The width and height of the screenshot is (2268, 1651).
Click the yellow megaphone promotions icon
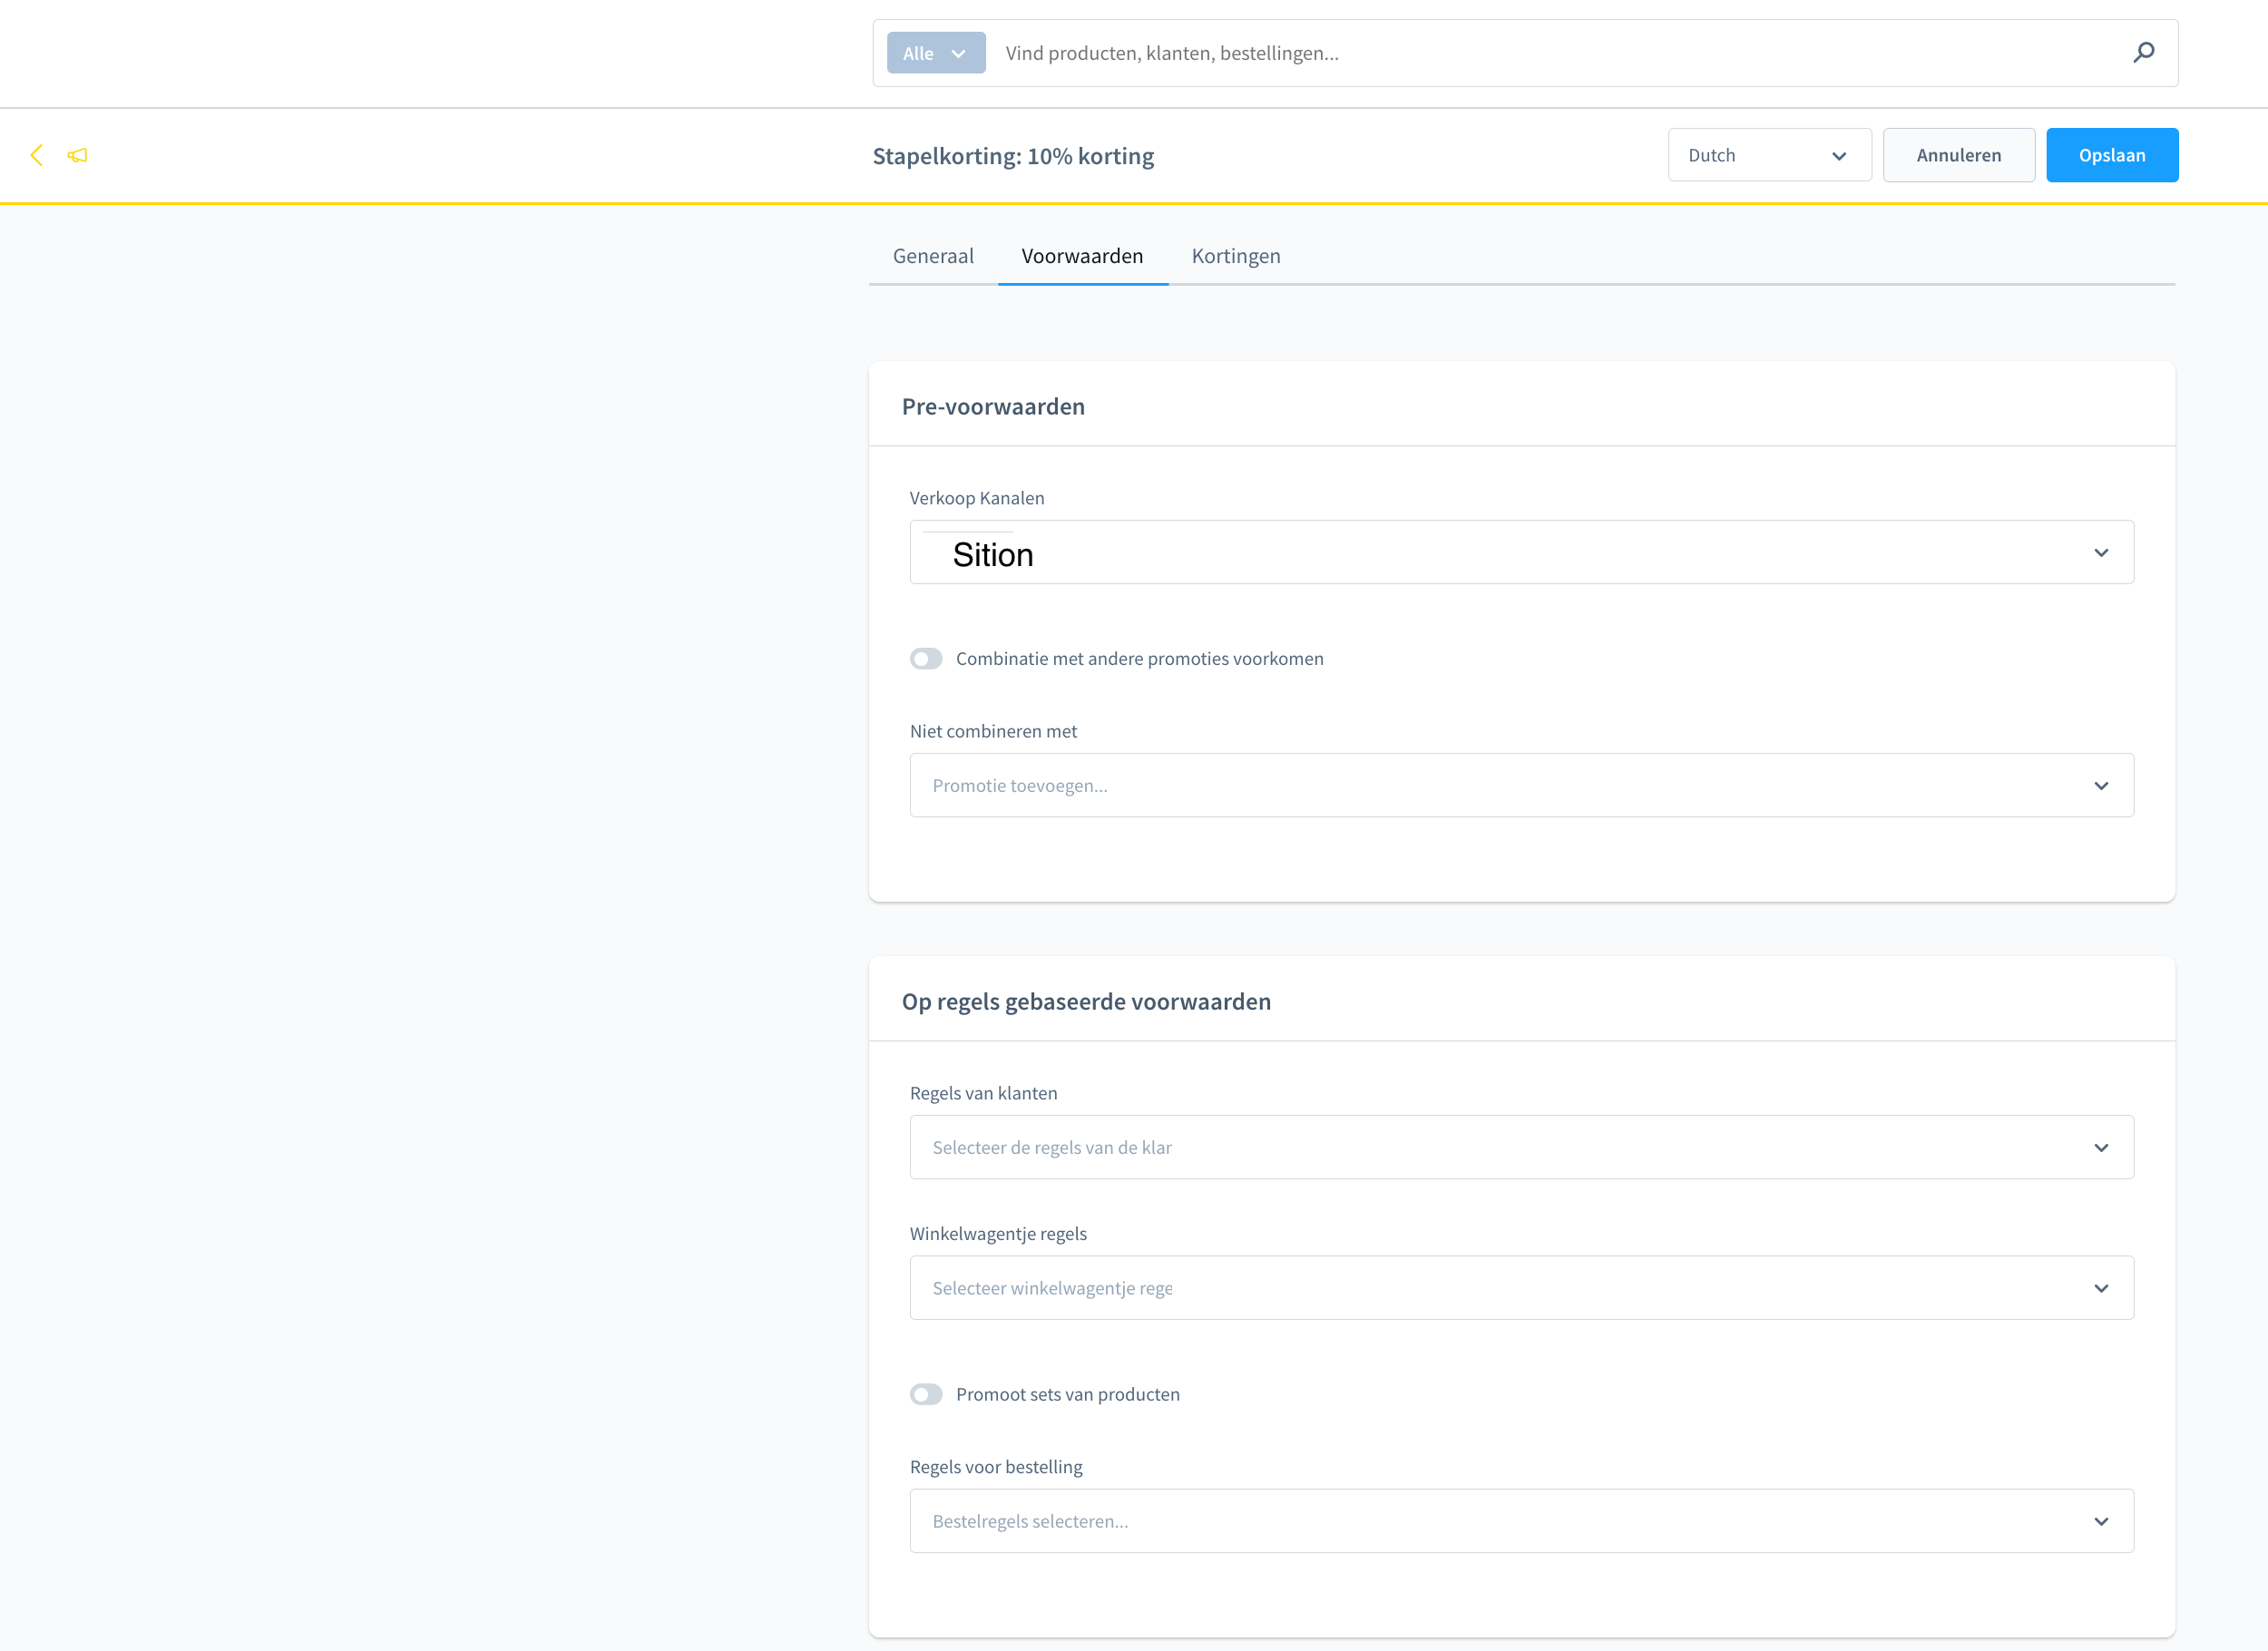coord(77,155)
